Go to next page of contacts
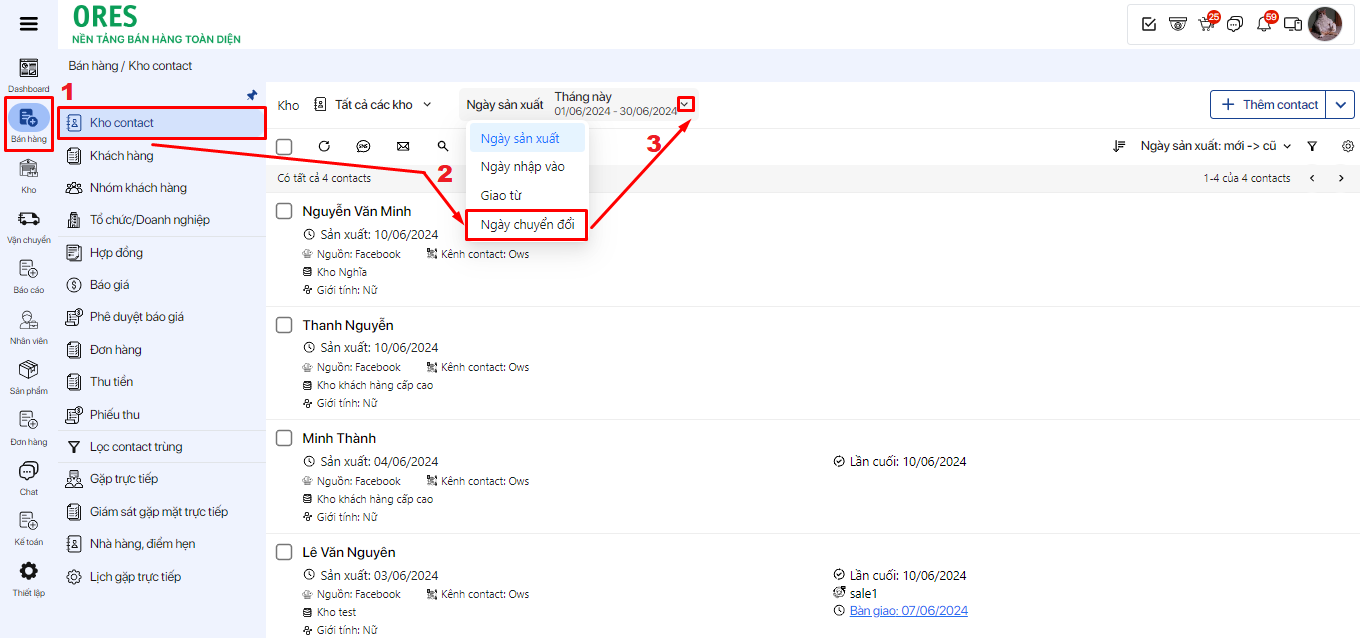Image resolution: width=1360 pixels, height=638 pixels. point(1341,178)
